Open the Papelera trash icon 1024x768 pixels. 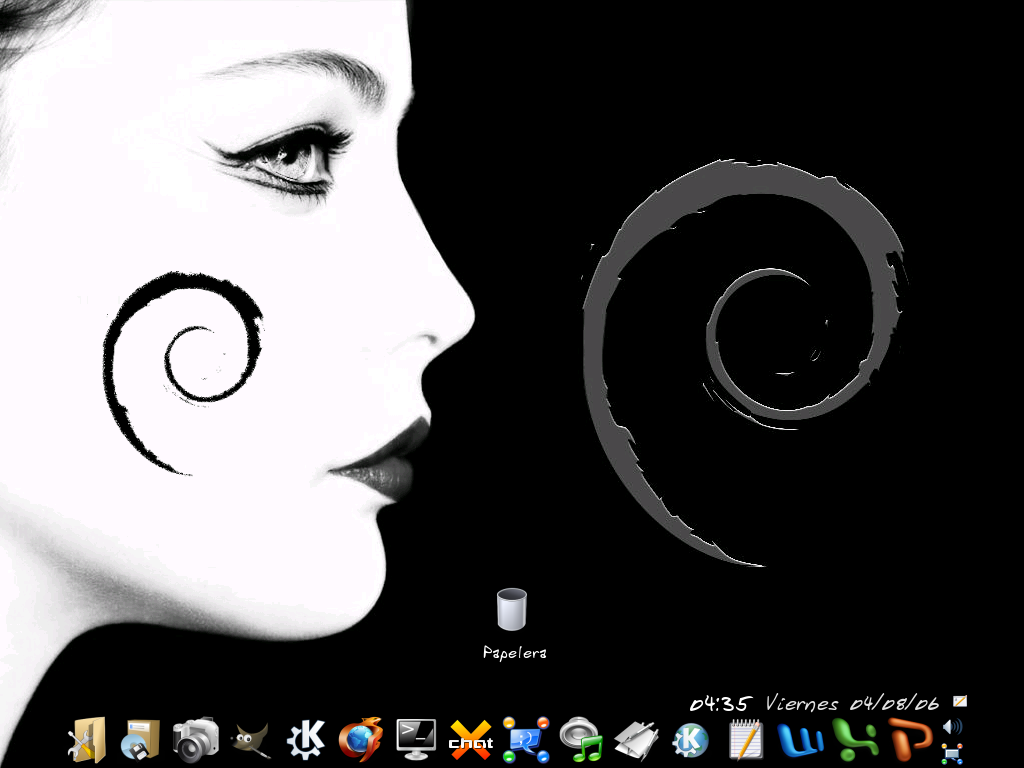click(511, 609)
